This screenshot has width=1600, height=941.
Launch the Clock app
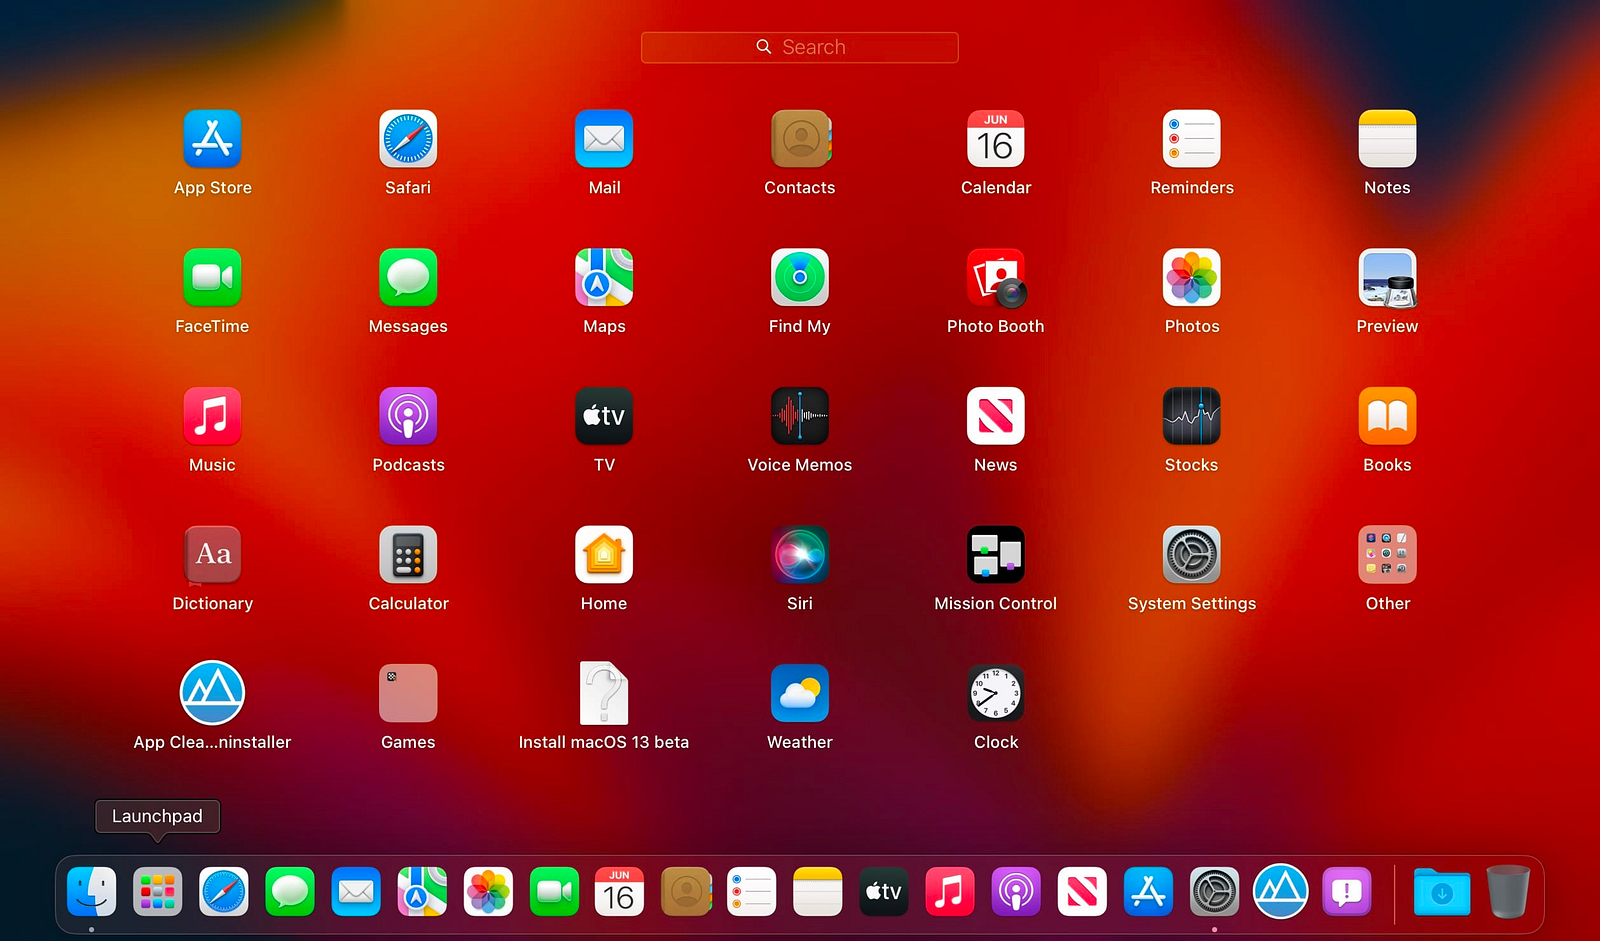click(996, 693)
